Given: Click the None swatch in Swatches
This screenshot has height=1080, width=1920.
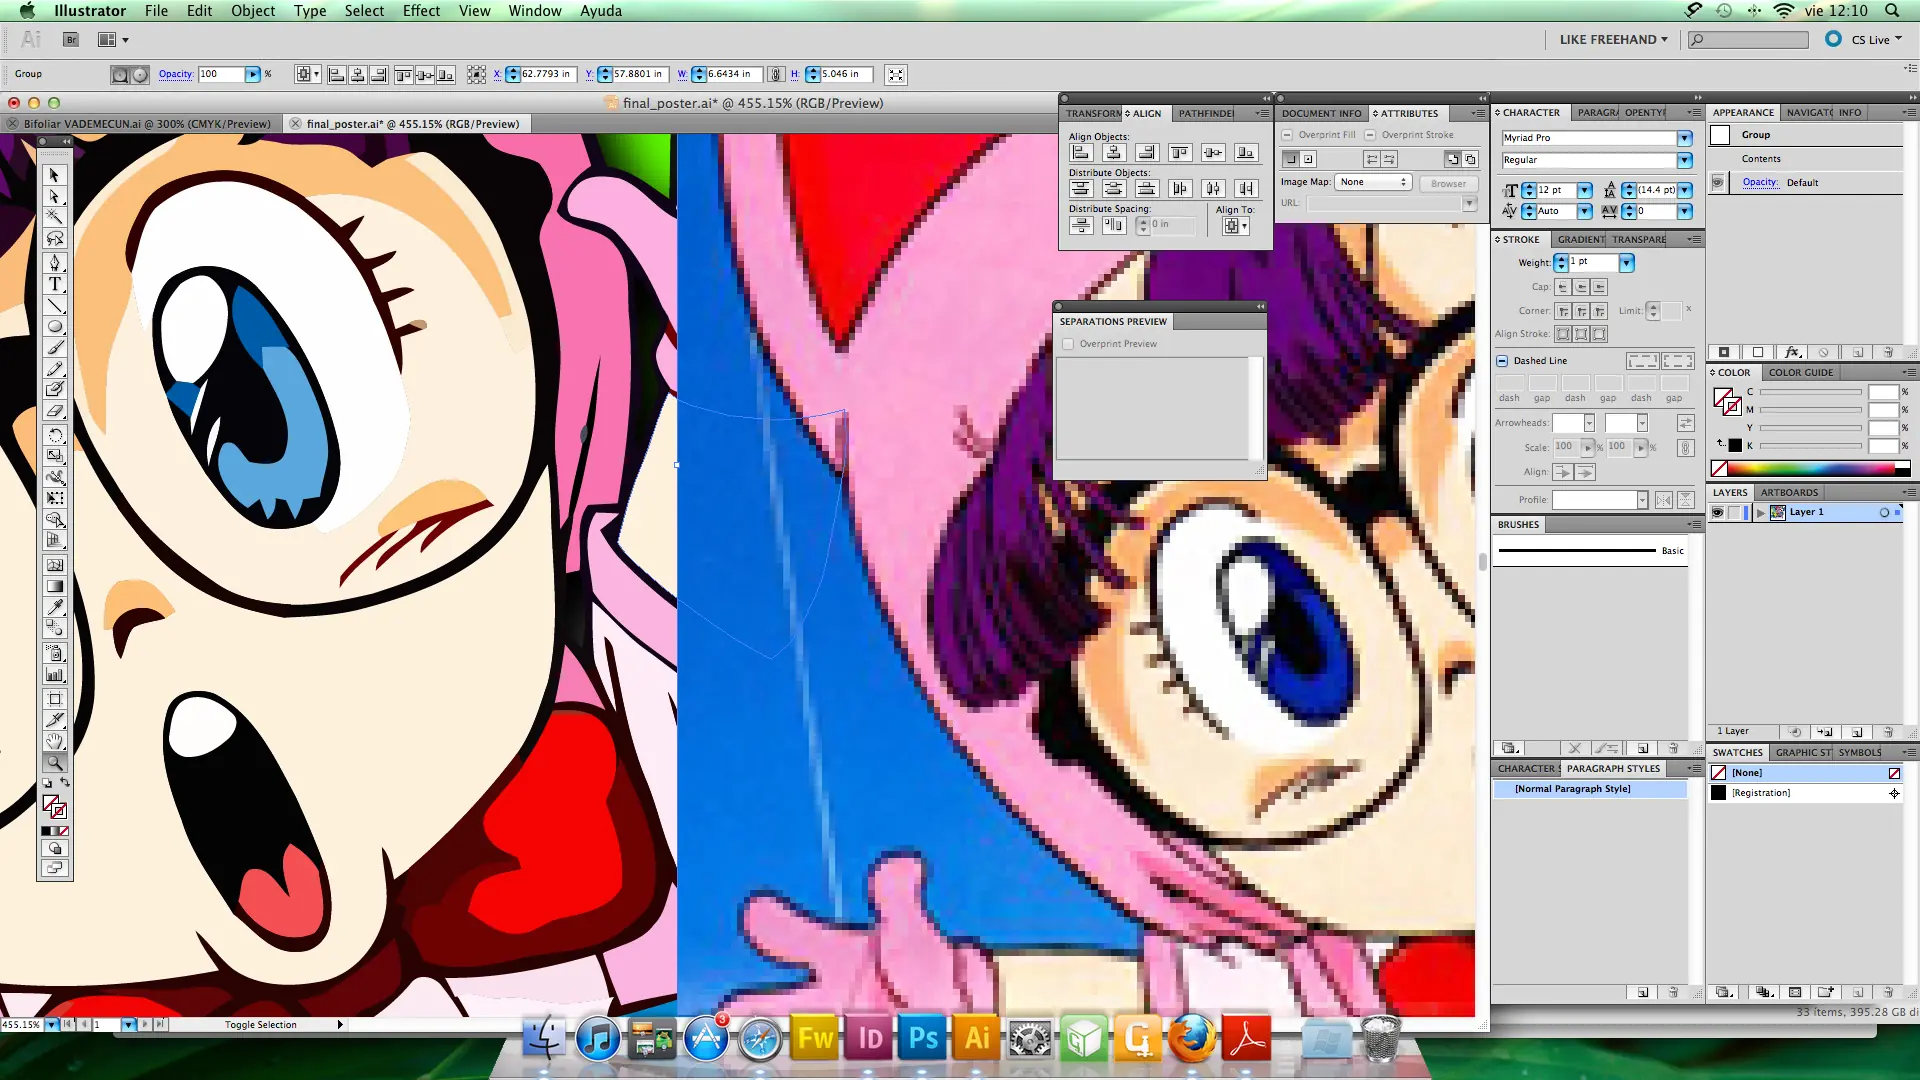Looking at the screenshot, I should pos(1807,773).
